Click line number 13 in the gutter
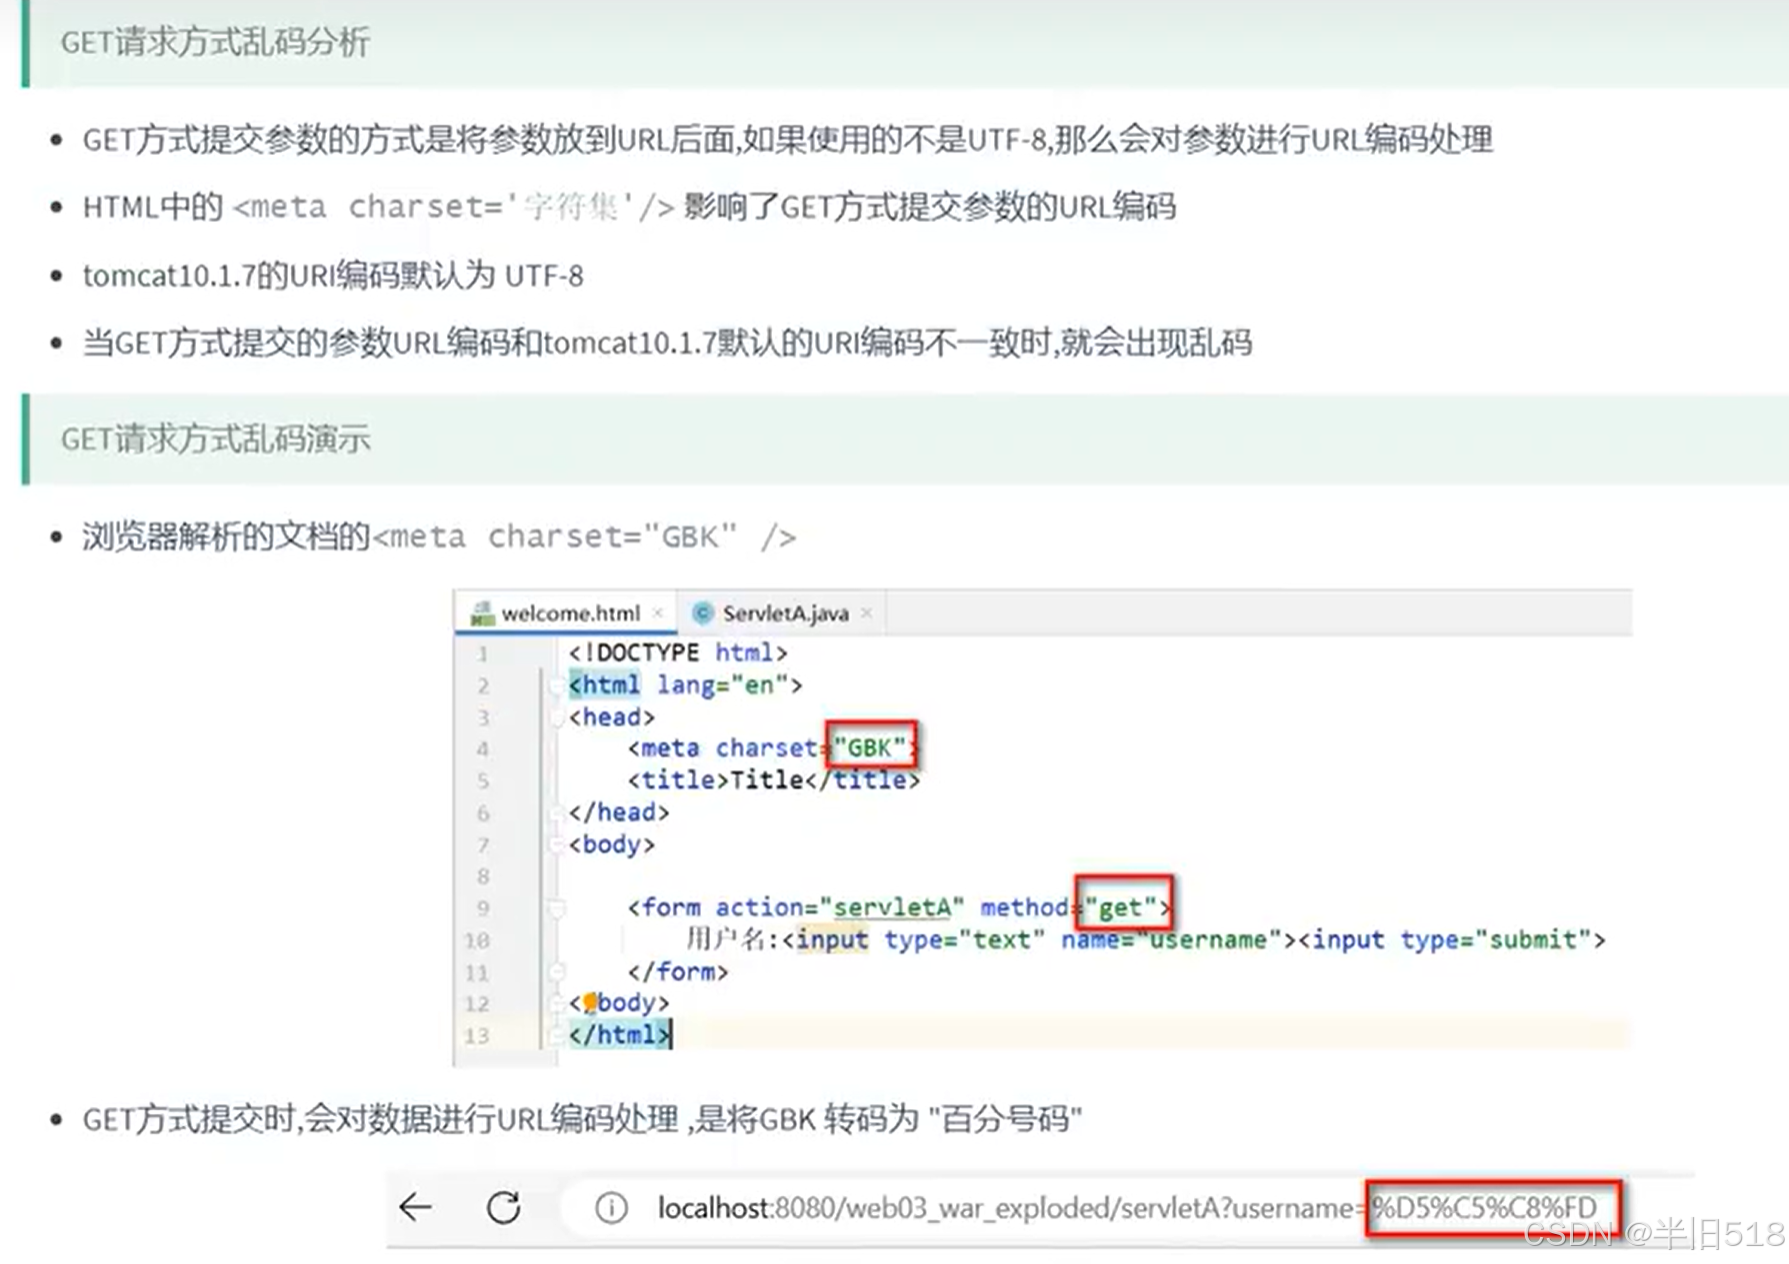The image size is (1789, 1264). click(478, 1035)
